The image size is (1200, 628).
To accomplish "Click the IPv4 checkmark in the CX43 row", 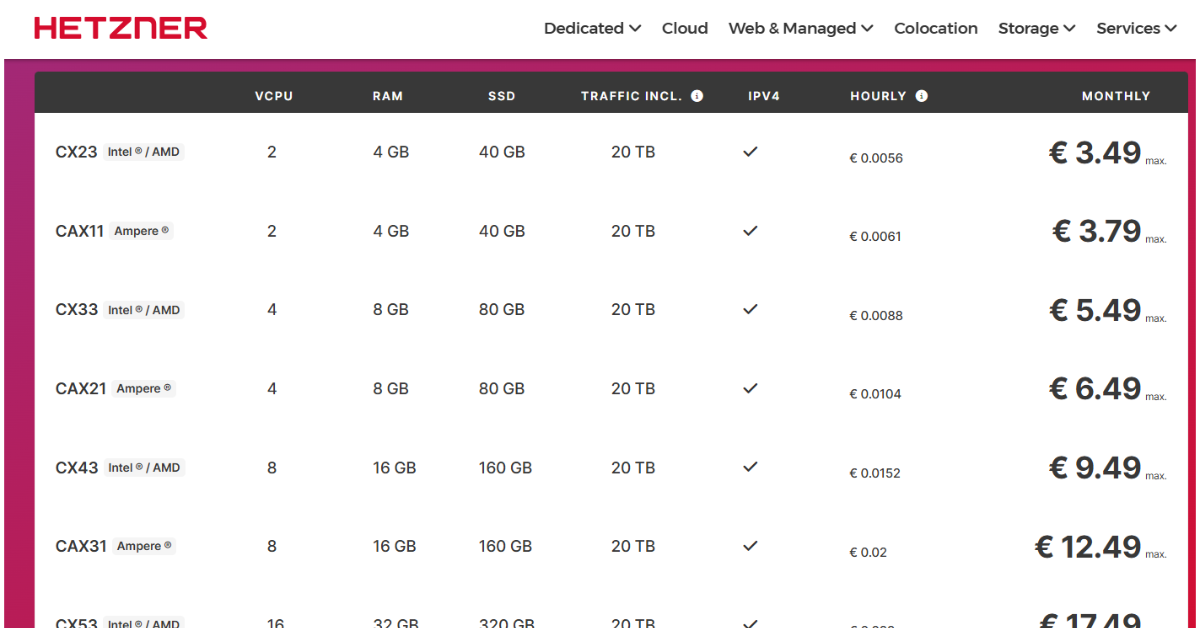I will click(750, 467).
